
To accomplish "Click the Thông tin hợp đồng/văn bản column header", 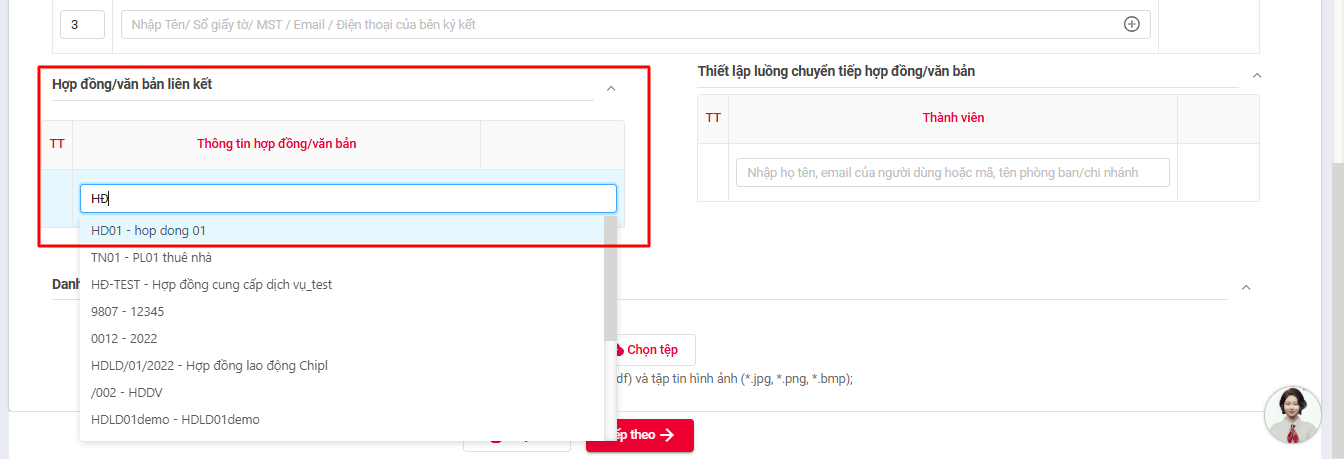I will tap(277, 144).
